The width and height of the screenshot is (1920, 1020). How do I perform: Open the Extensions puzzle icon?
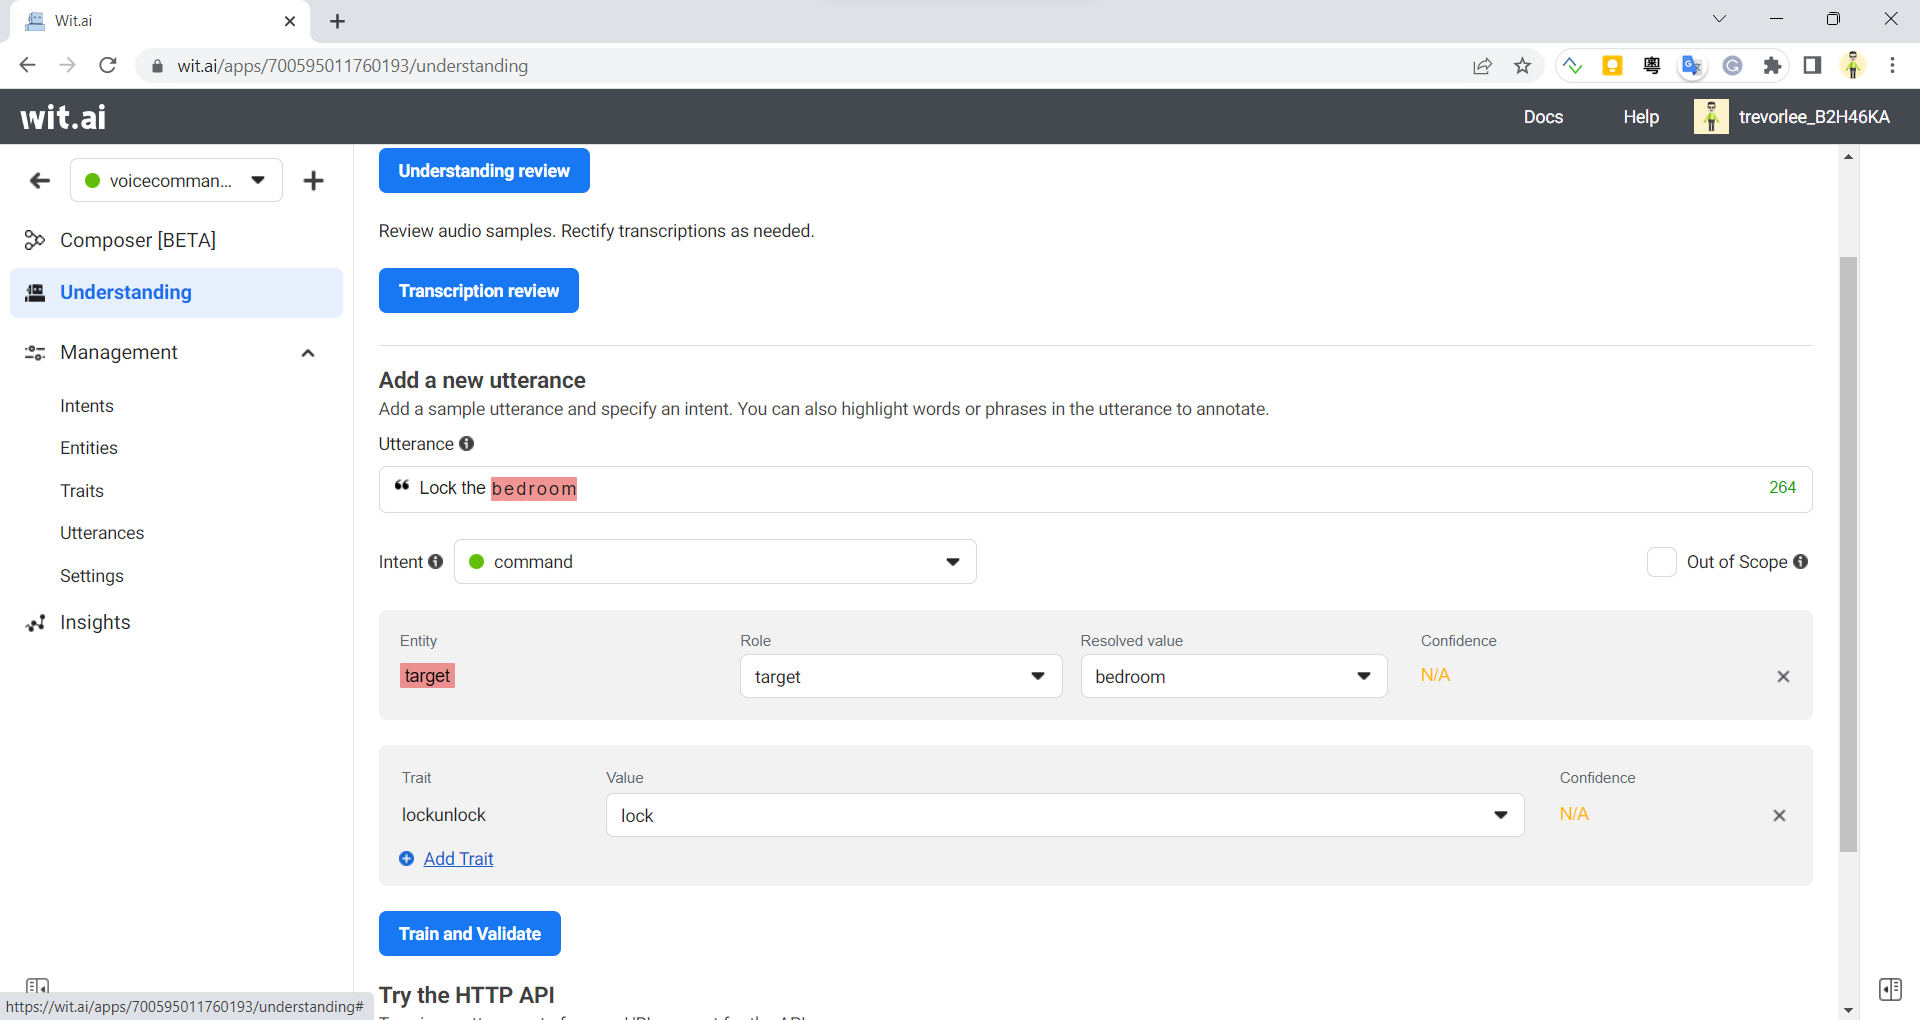click(x=1772, y=66)
